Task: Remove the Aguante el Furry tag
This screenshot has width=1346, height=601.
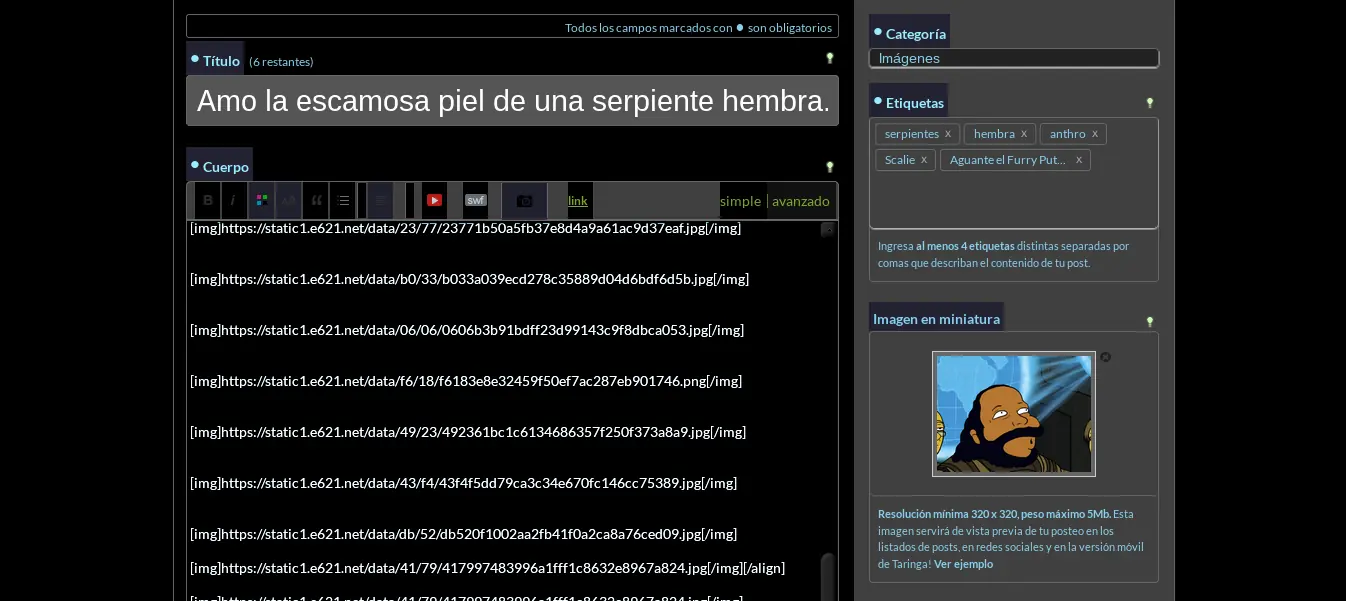Action: (x=1079, y=160)
